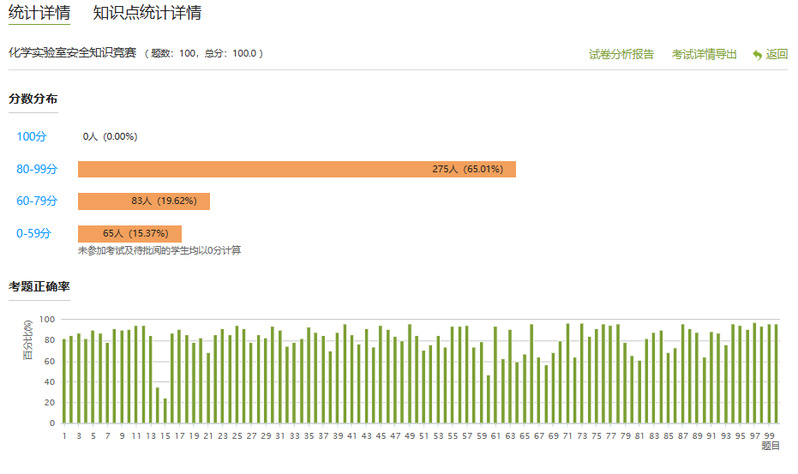Click the orange bar showing 83人
The image size is (798, 474).
(x=144, y=201)
